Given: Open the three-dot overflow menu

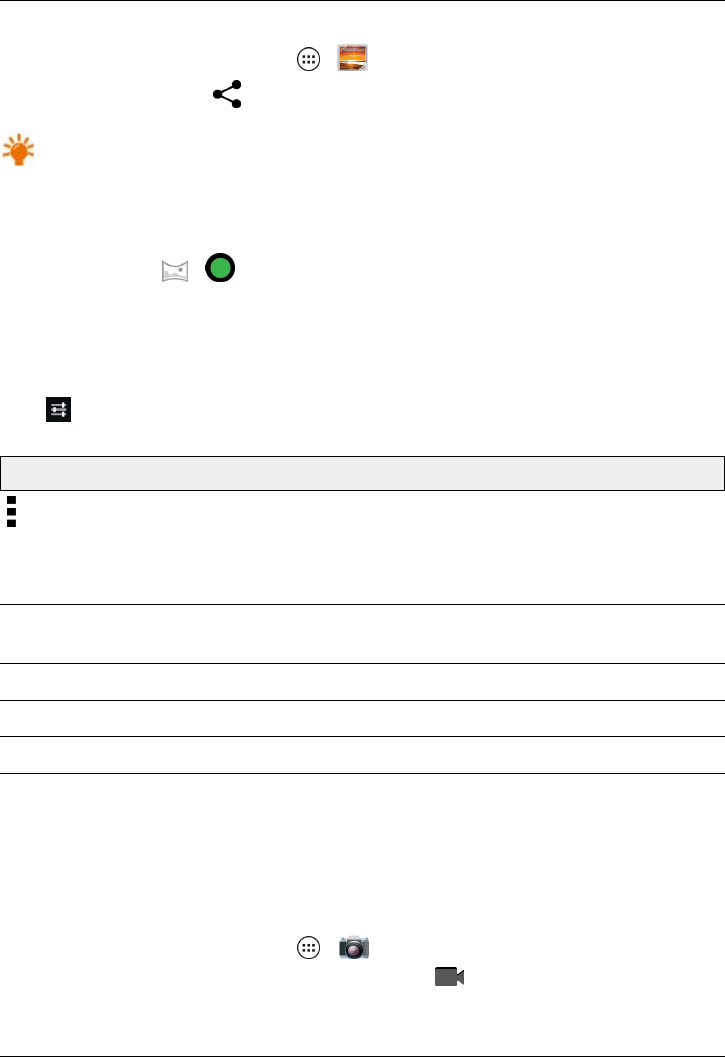Looking at the screenshot, I should [11, 512].
